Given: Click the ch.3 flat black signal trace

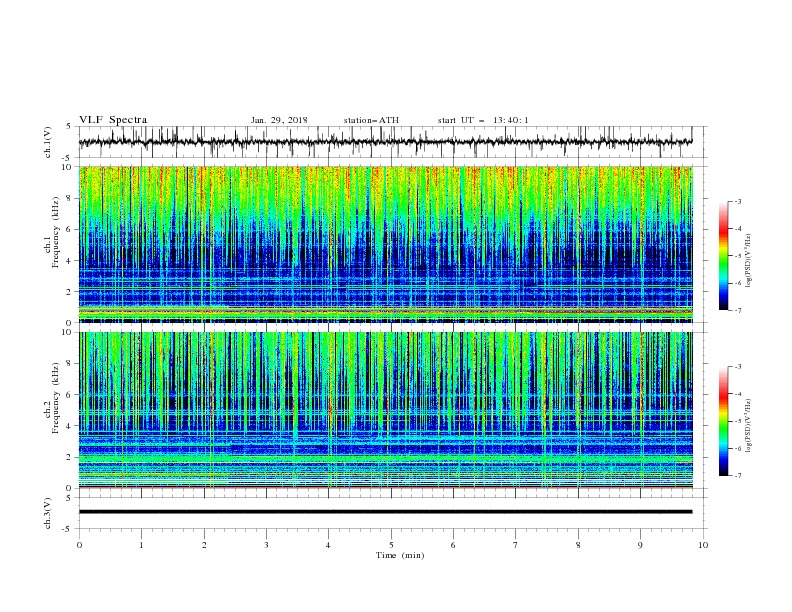Looking at the screenshot, I should pos(386,512).
